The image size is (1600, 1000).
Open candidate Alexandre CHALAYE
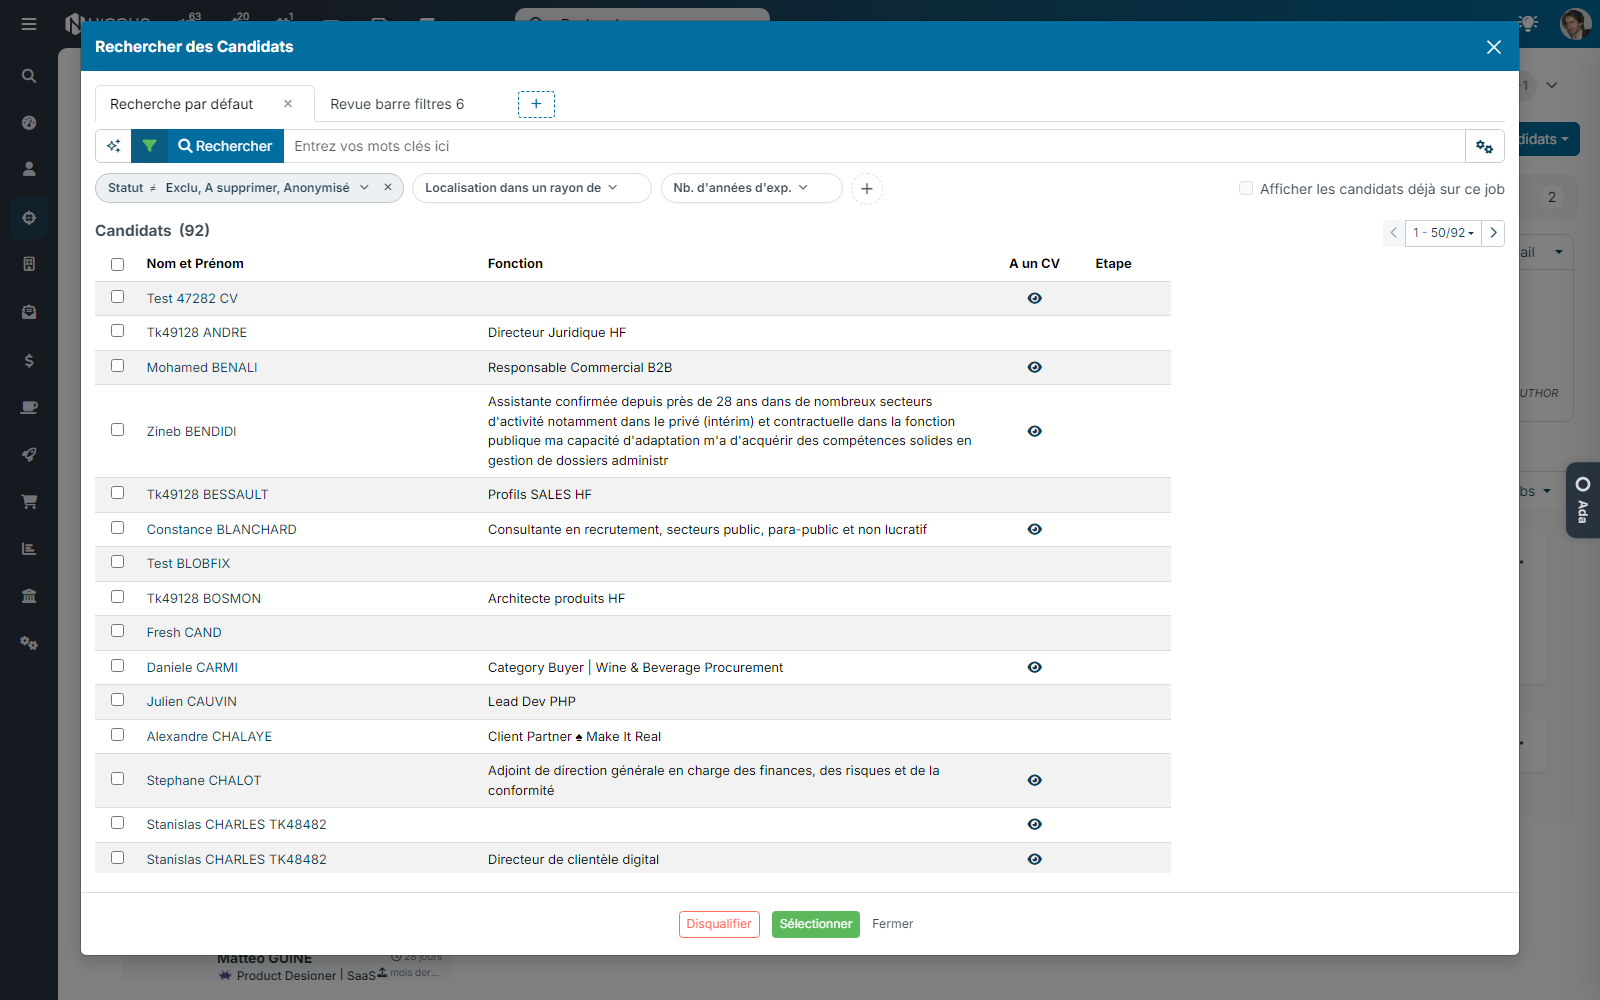pyautogui.click(x=209, y=736)
